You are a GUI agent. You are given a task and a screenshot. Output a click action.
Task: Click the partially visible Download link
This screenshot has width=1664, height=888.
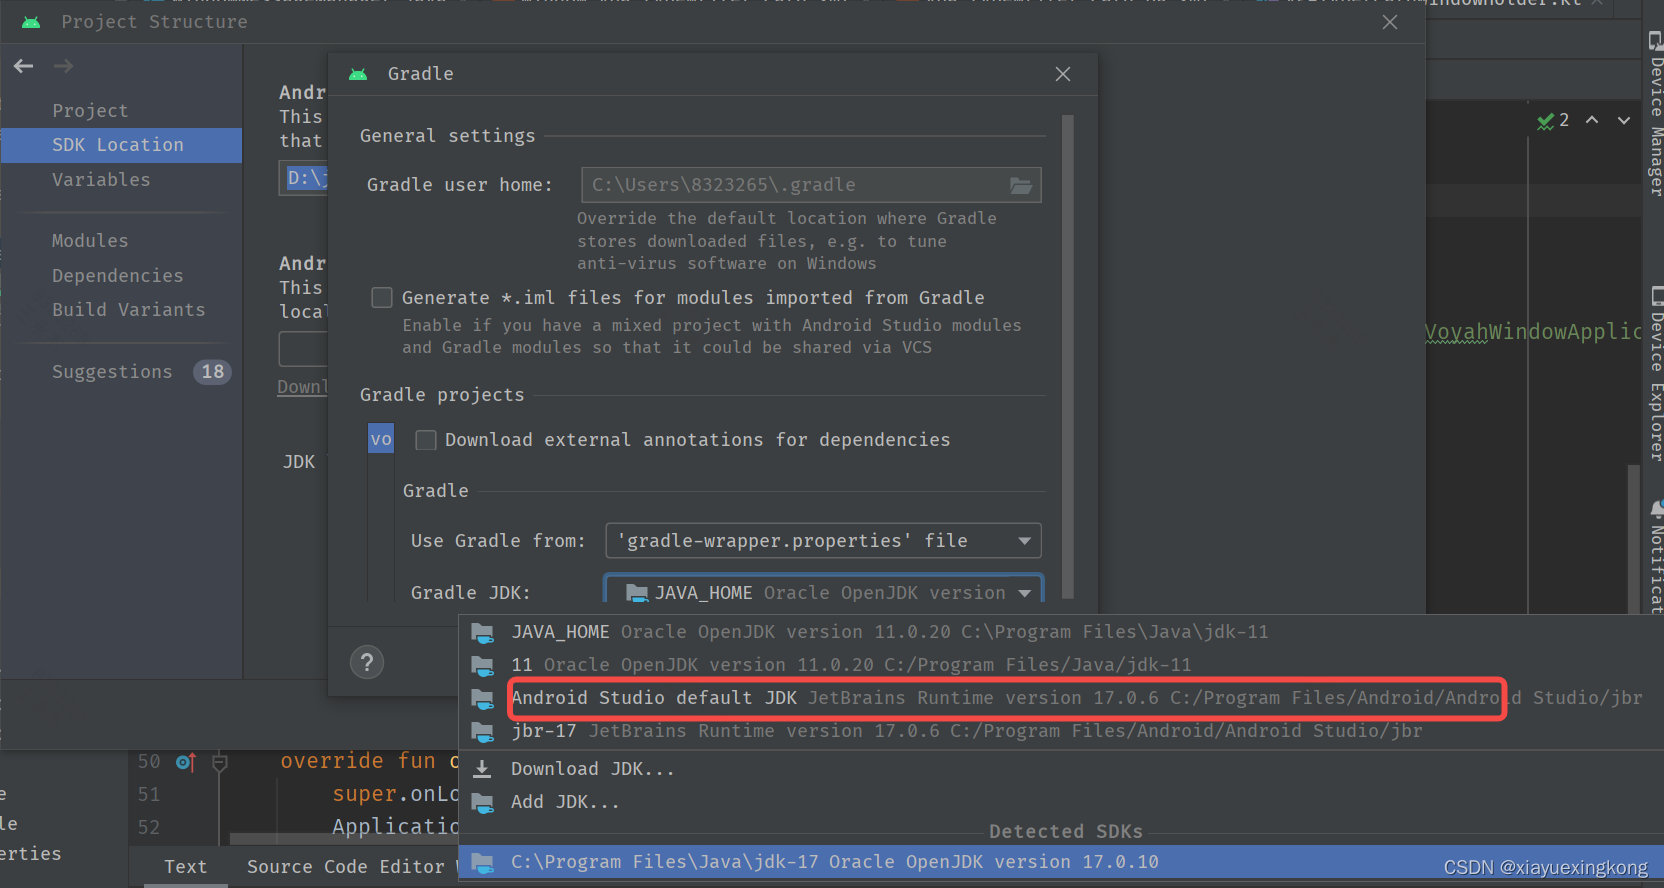[302, 387]
